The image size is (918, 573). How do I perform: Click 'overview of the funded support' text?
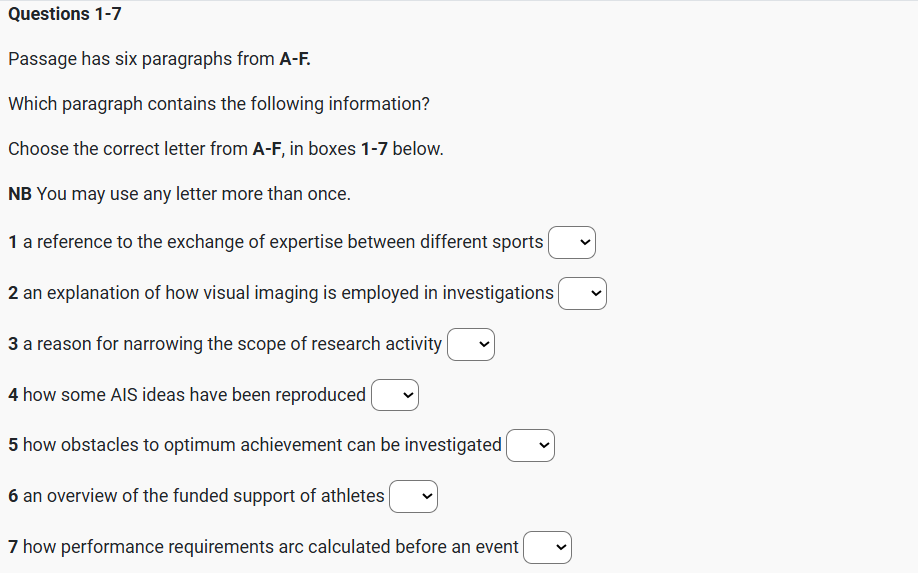(203, 496)
